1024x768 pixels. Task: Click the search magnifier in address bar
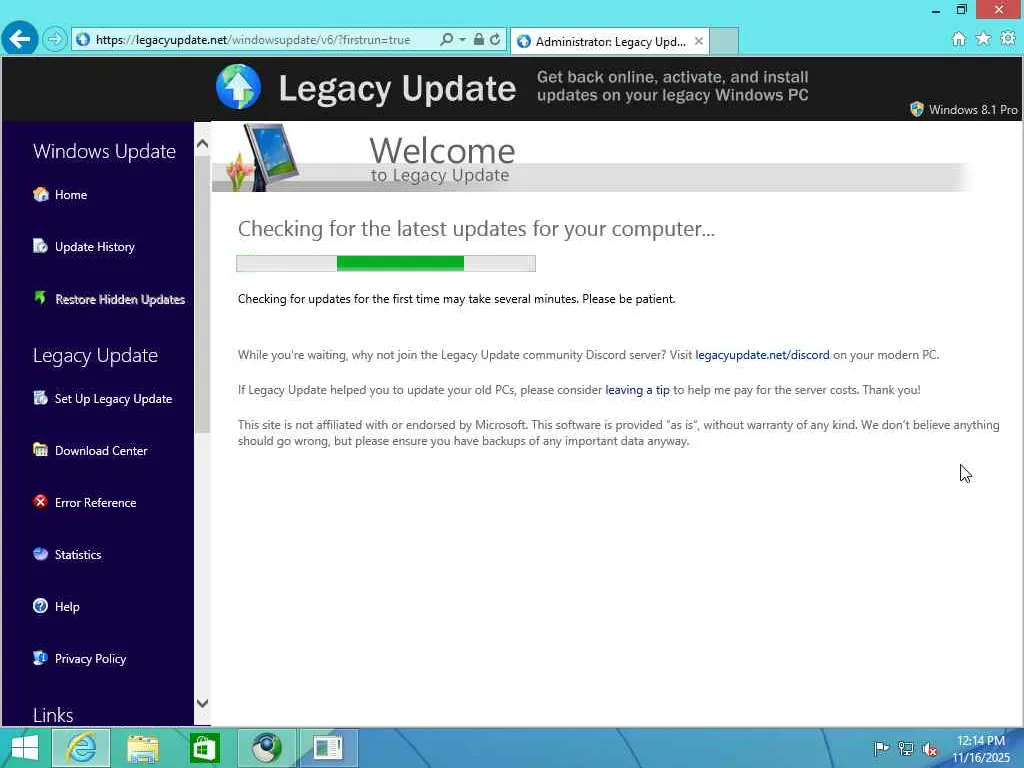[x=447, y=40]
